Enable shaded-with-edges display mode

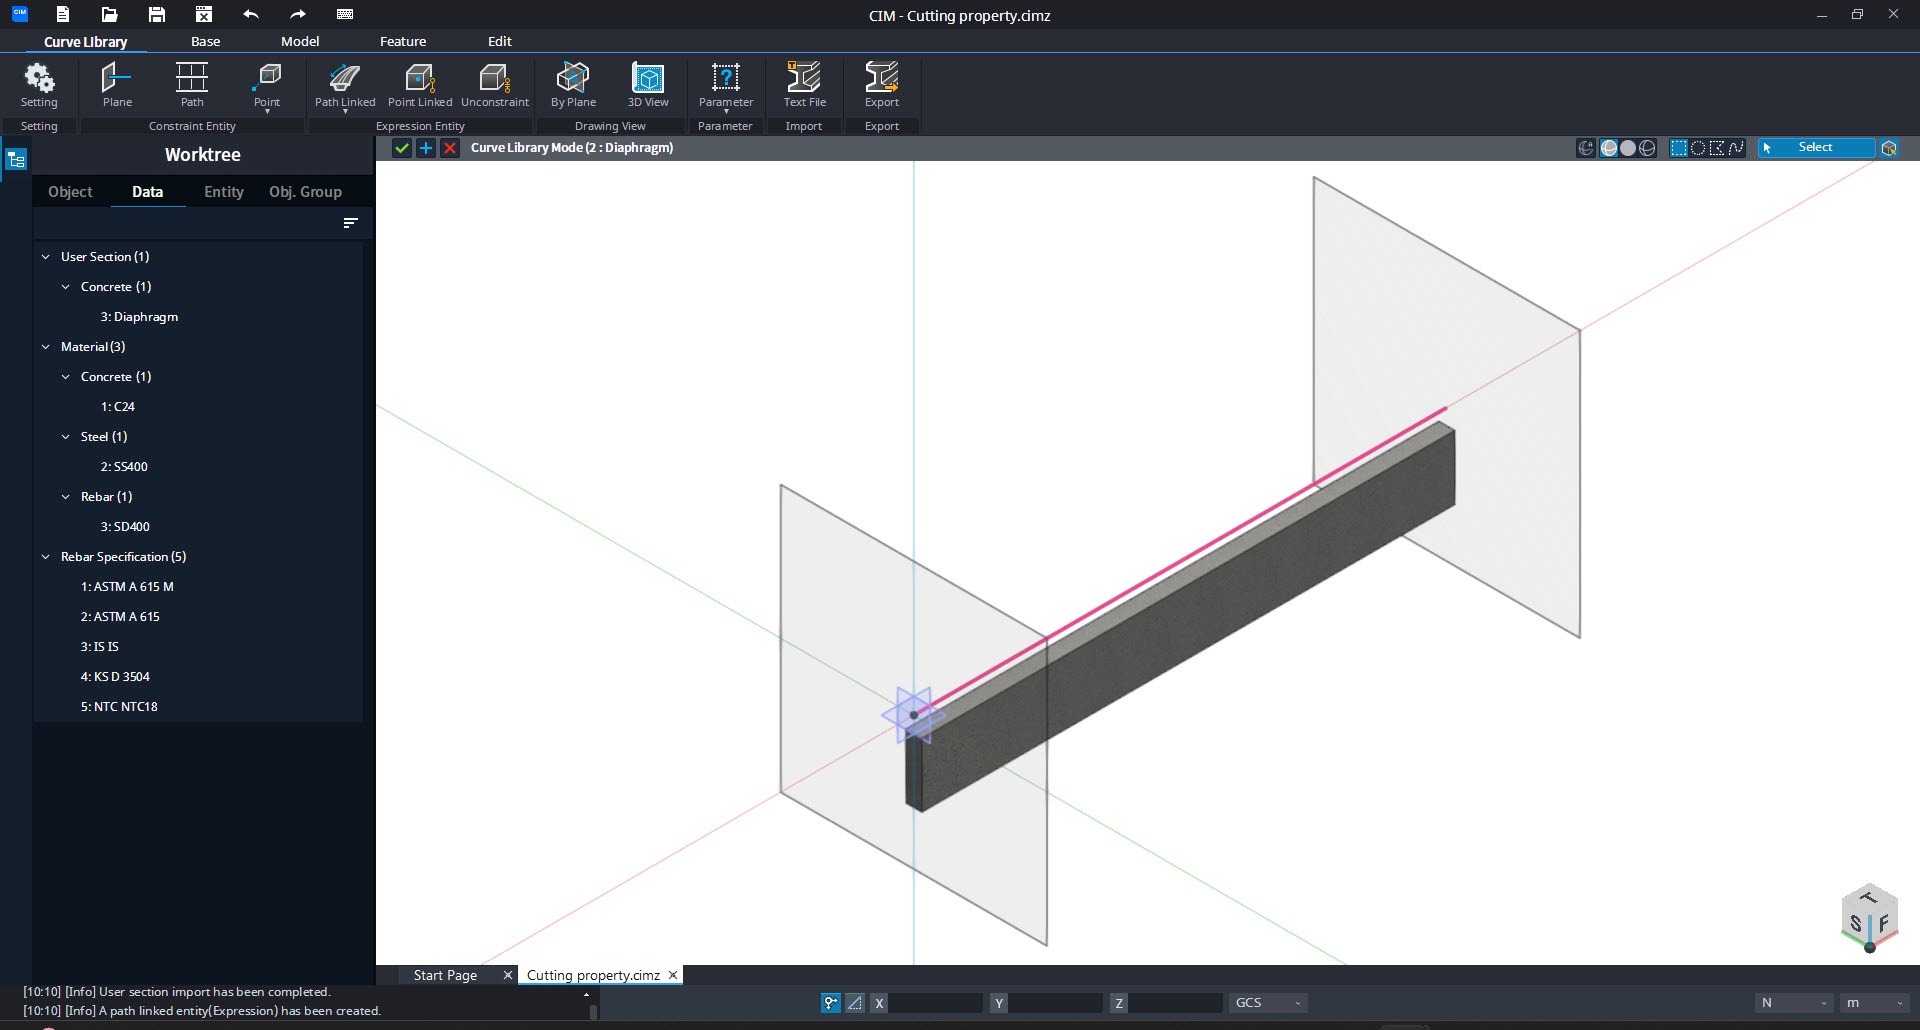1609,148
